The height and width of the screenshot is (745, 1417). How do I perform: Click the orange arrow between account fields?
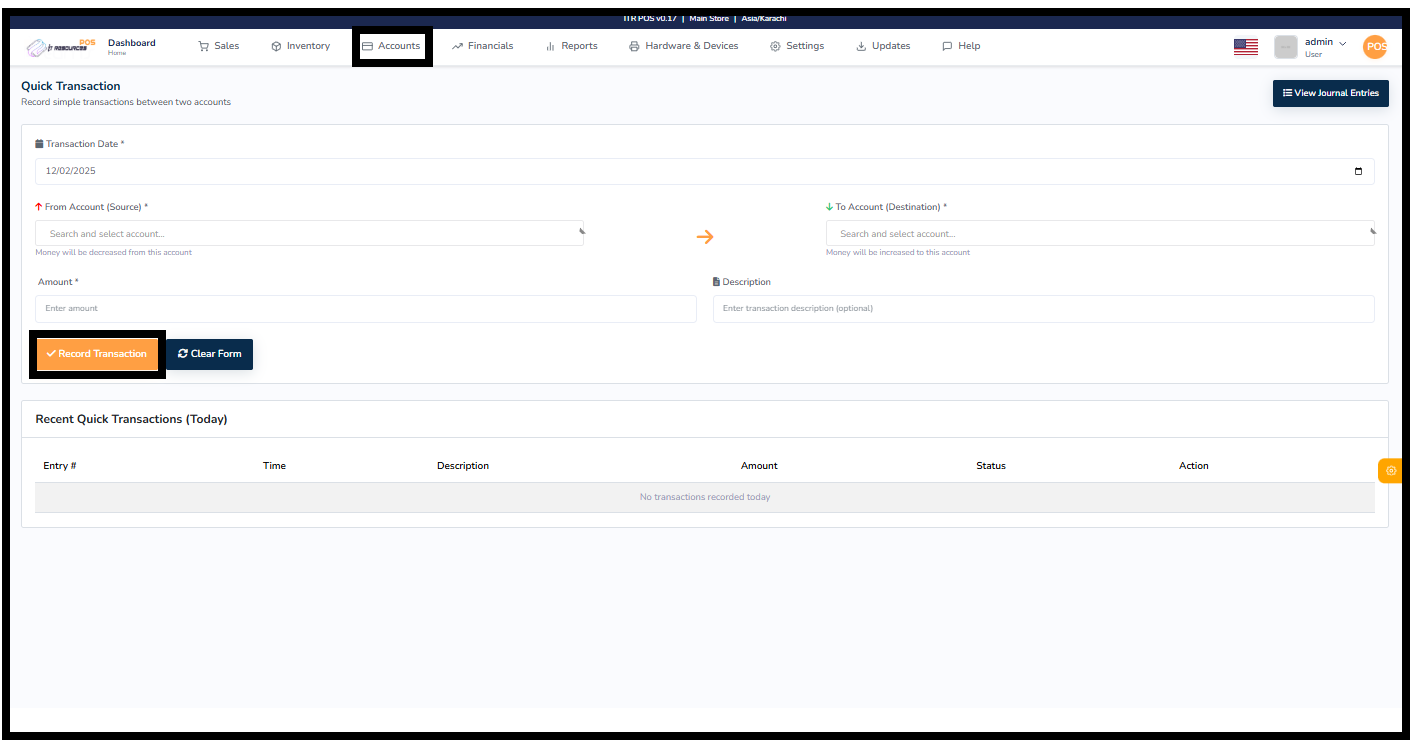tap(705, 236)
